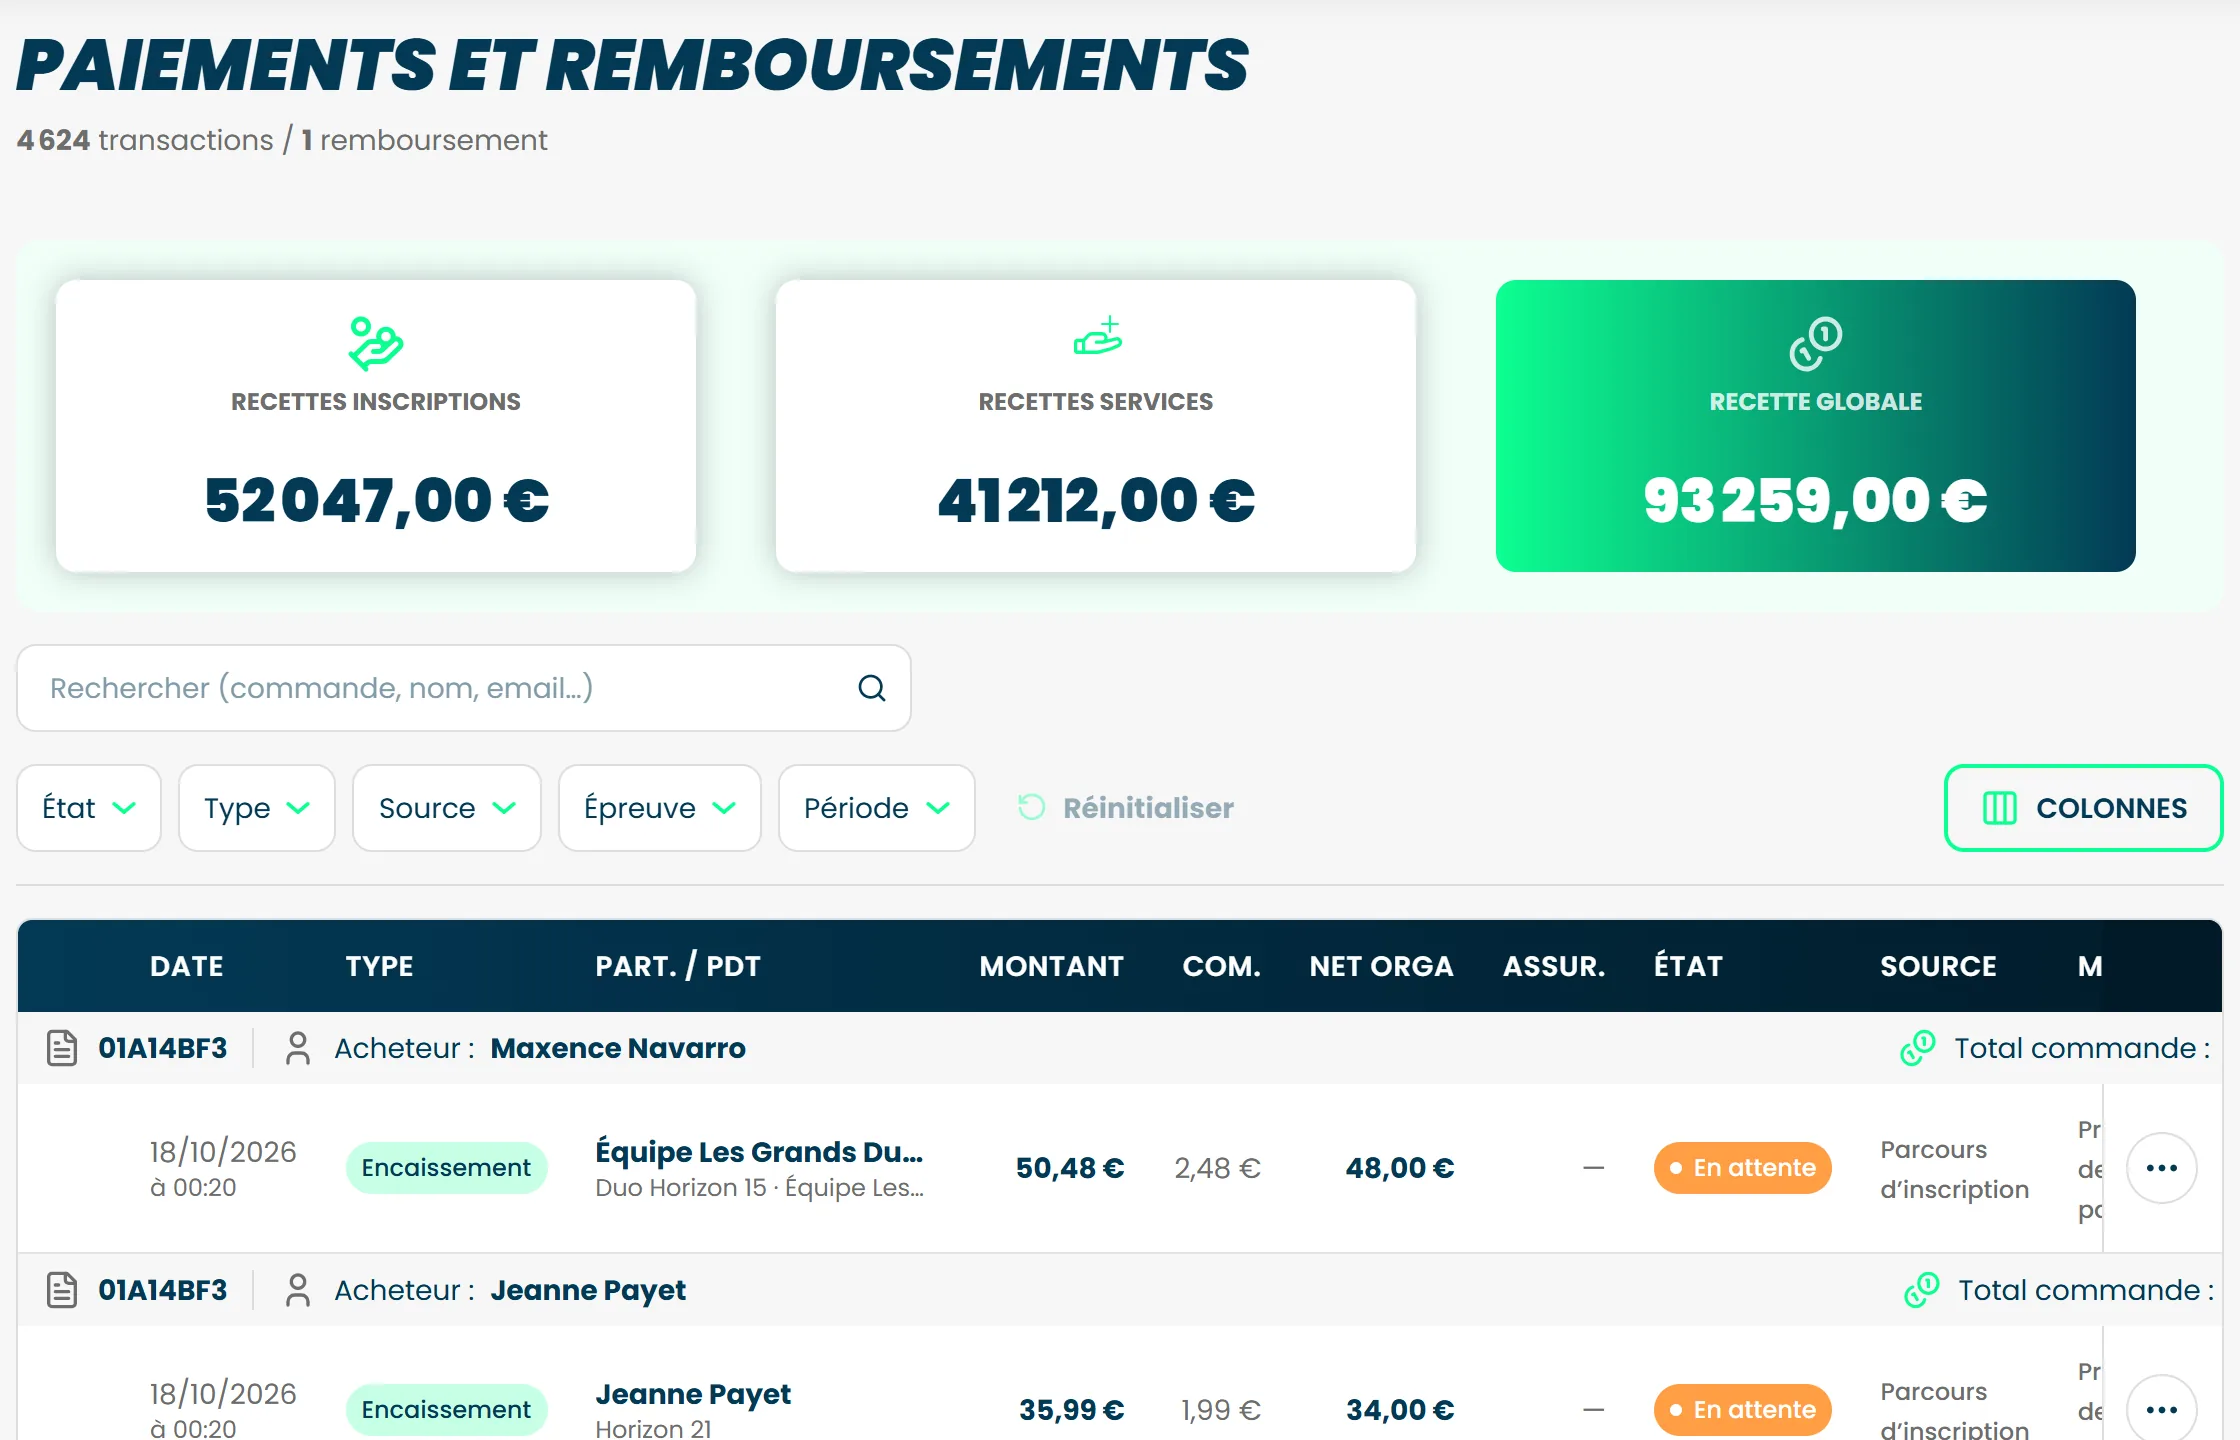Click the Encaissement tag on the Équipe Les Grands row
This screenshot has width=2240, height=1440.
[446, 1168]
